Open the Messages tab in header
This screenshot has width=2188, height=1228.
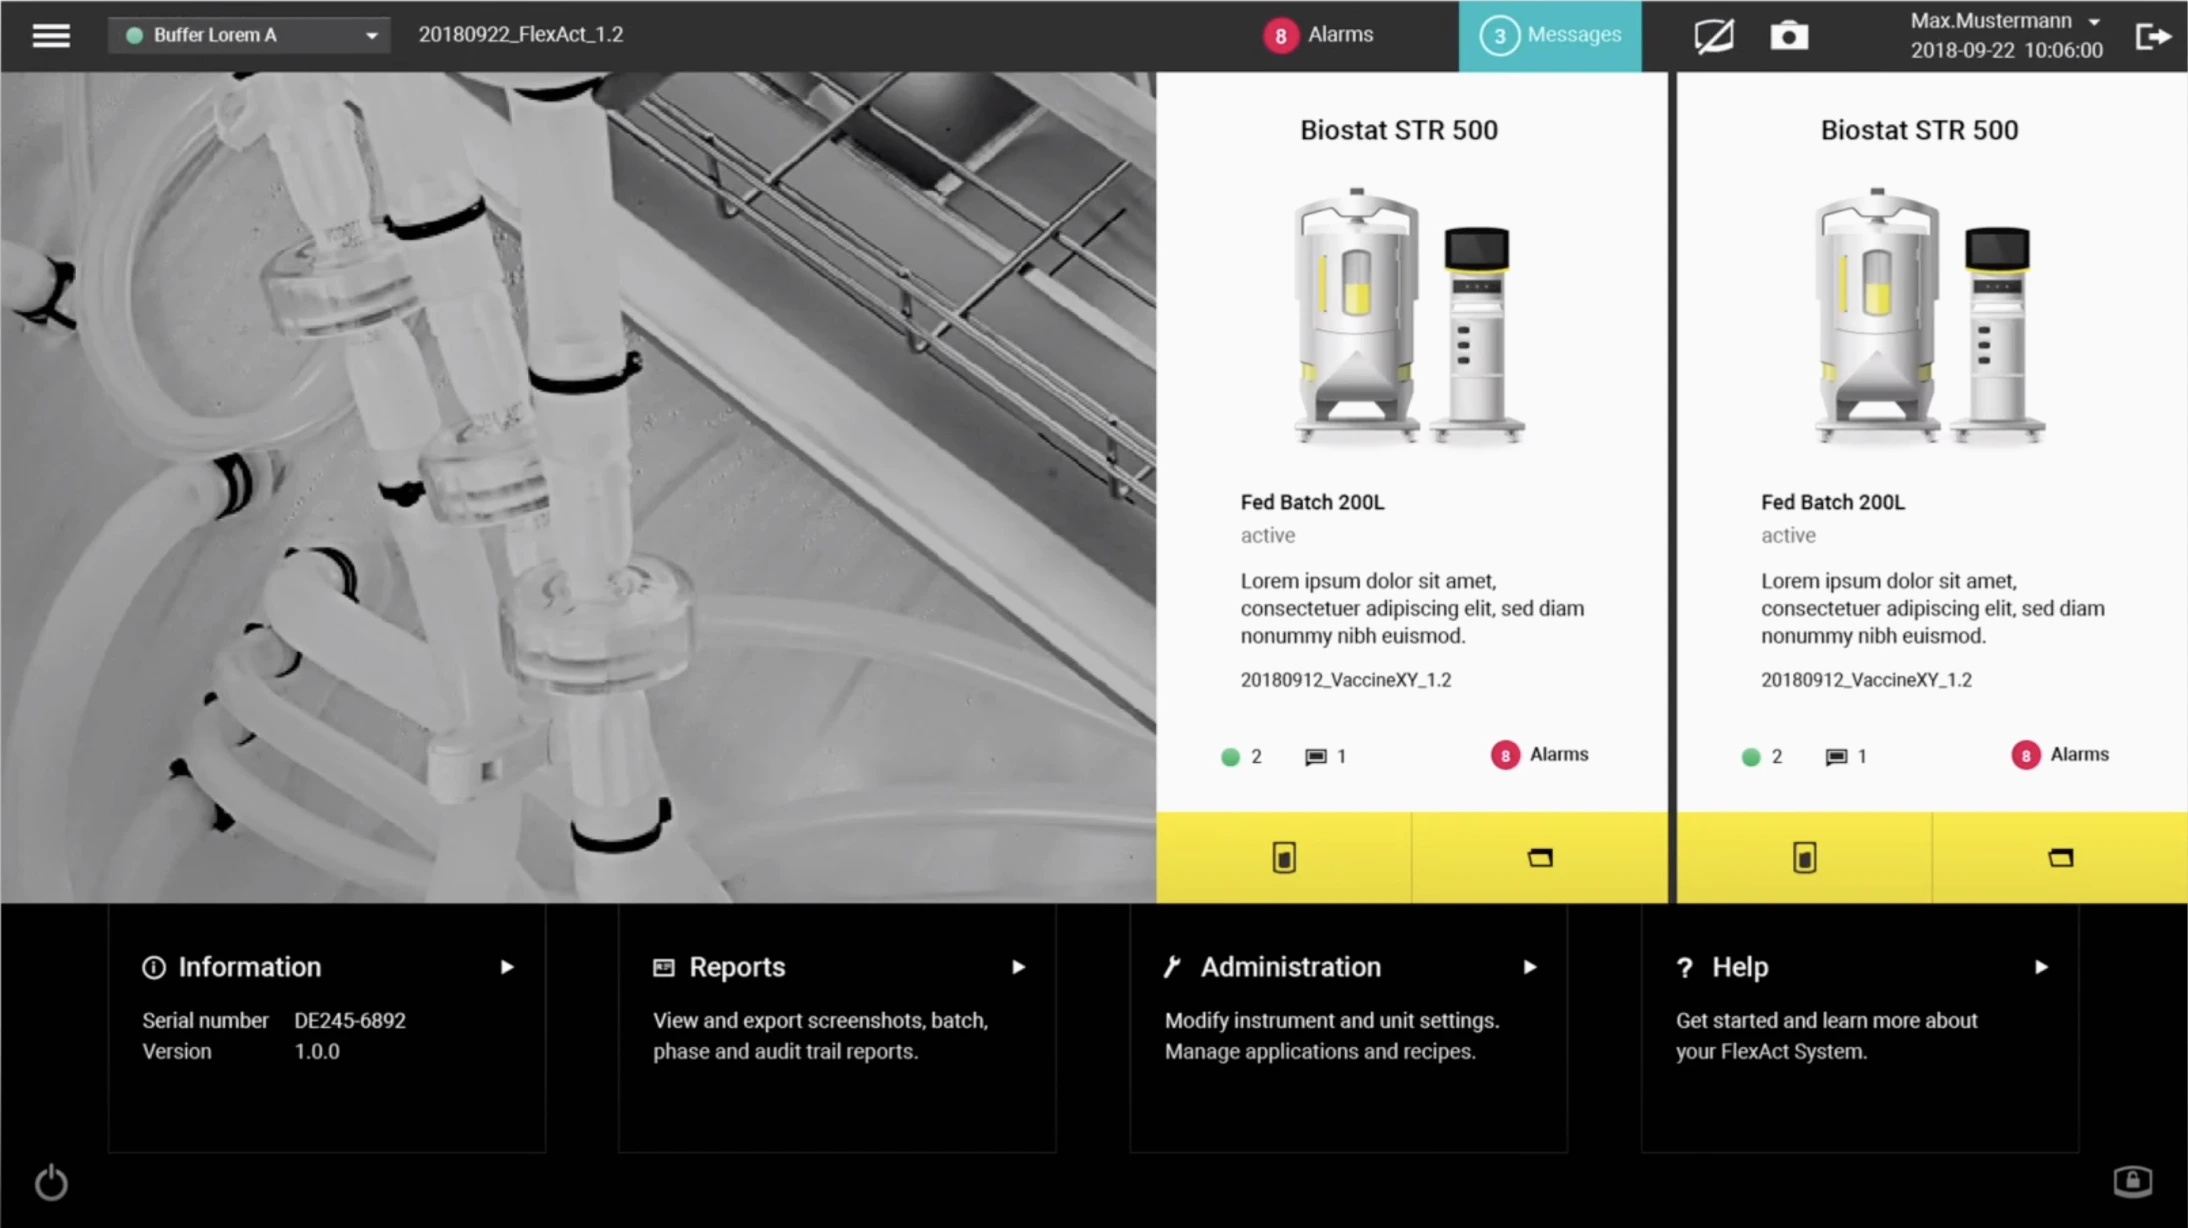click(1549, 35)
